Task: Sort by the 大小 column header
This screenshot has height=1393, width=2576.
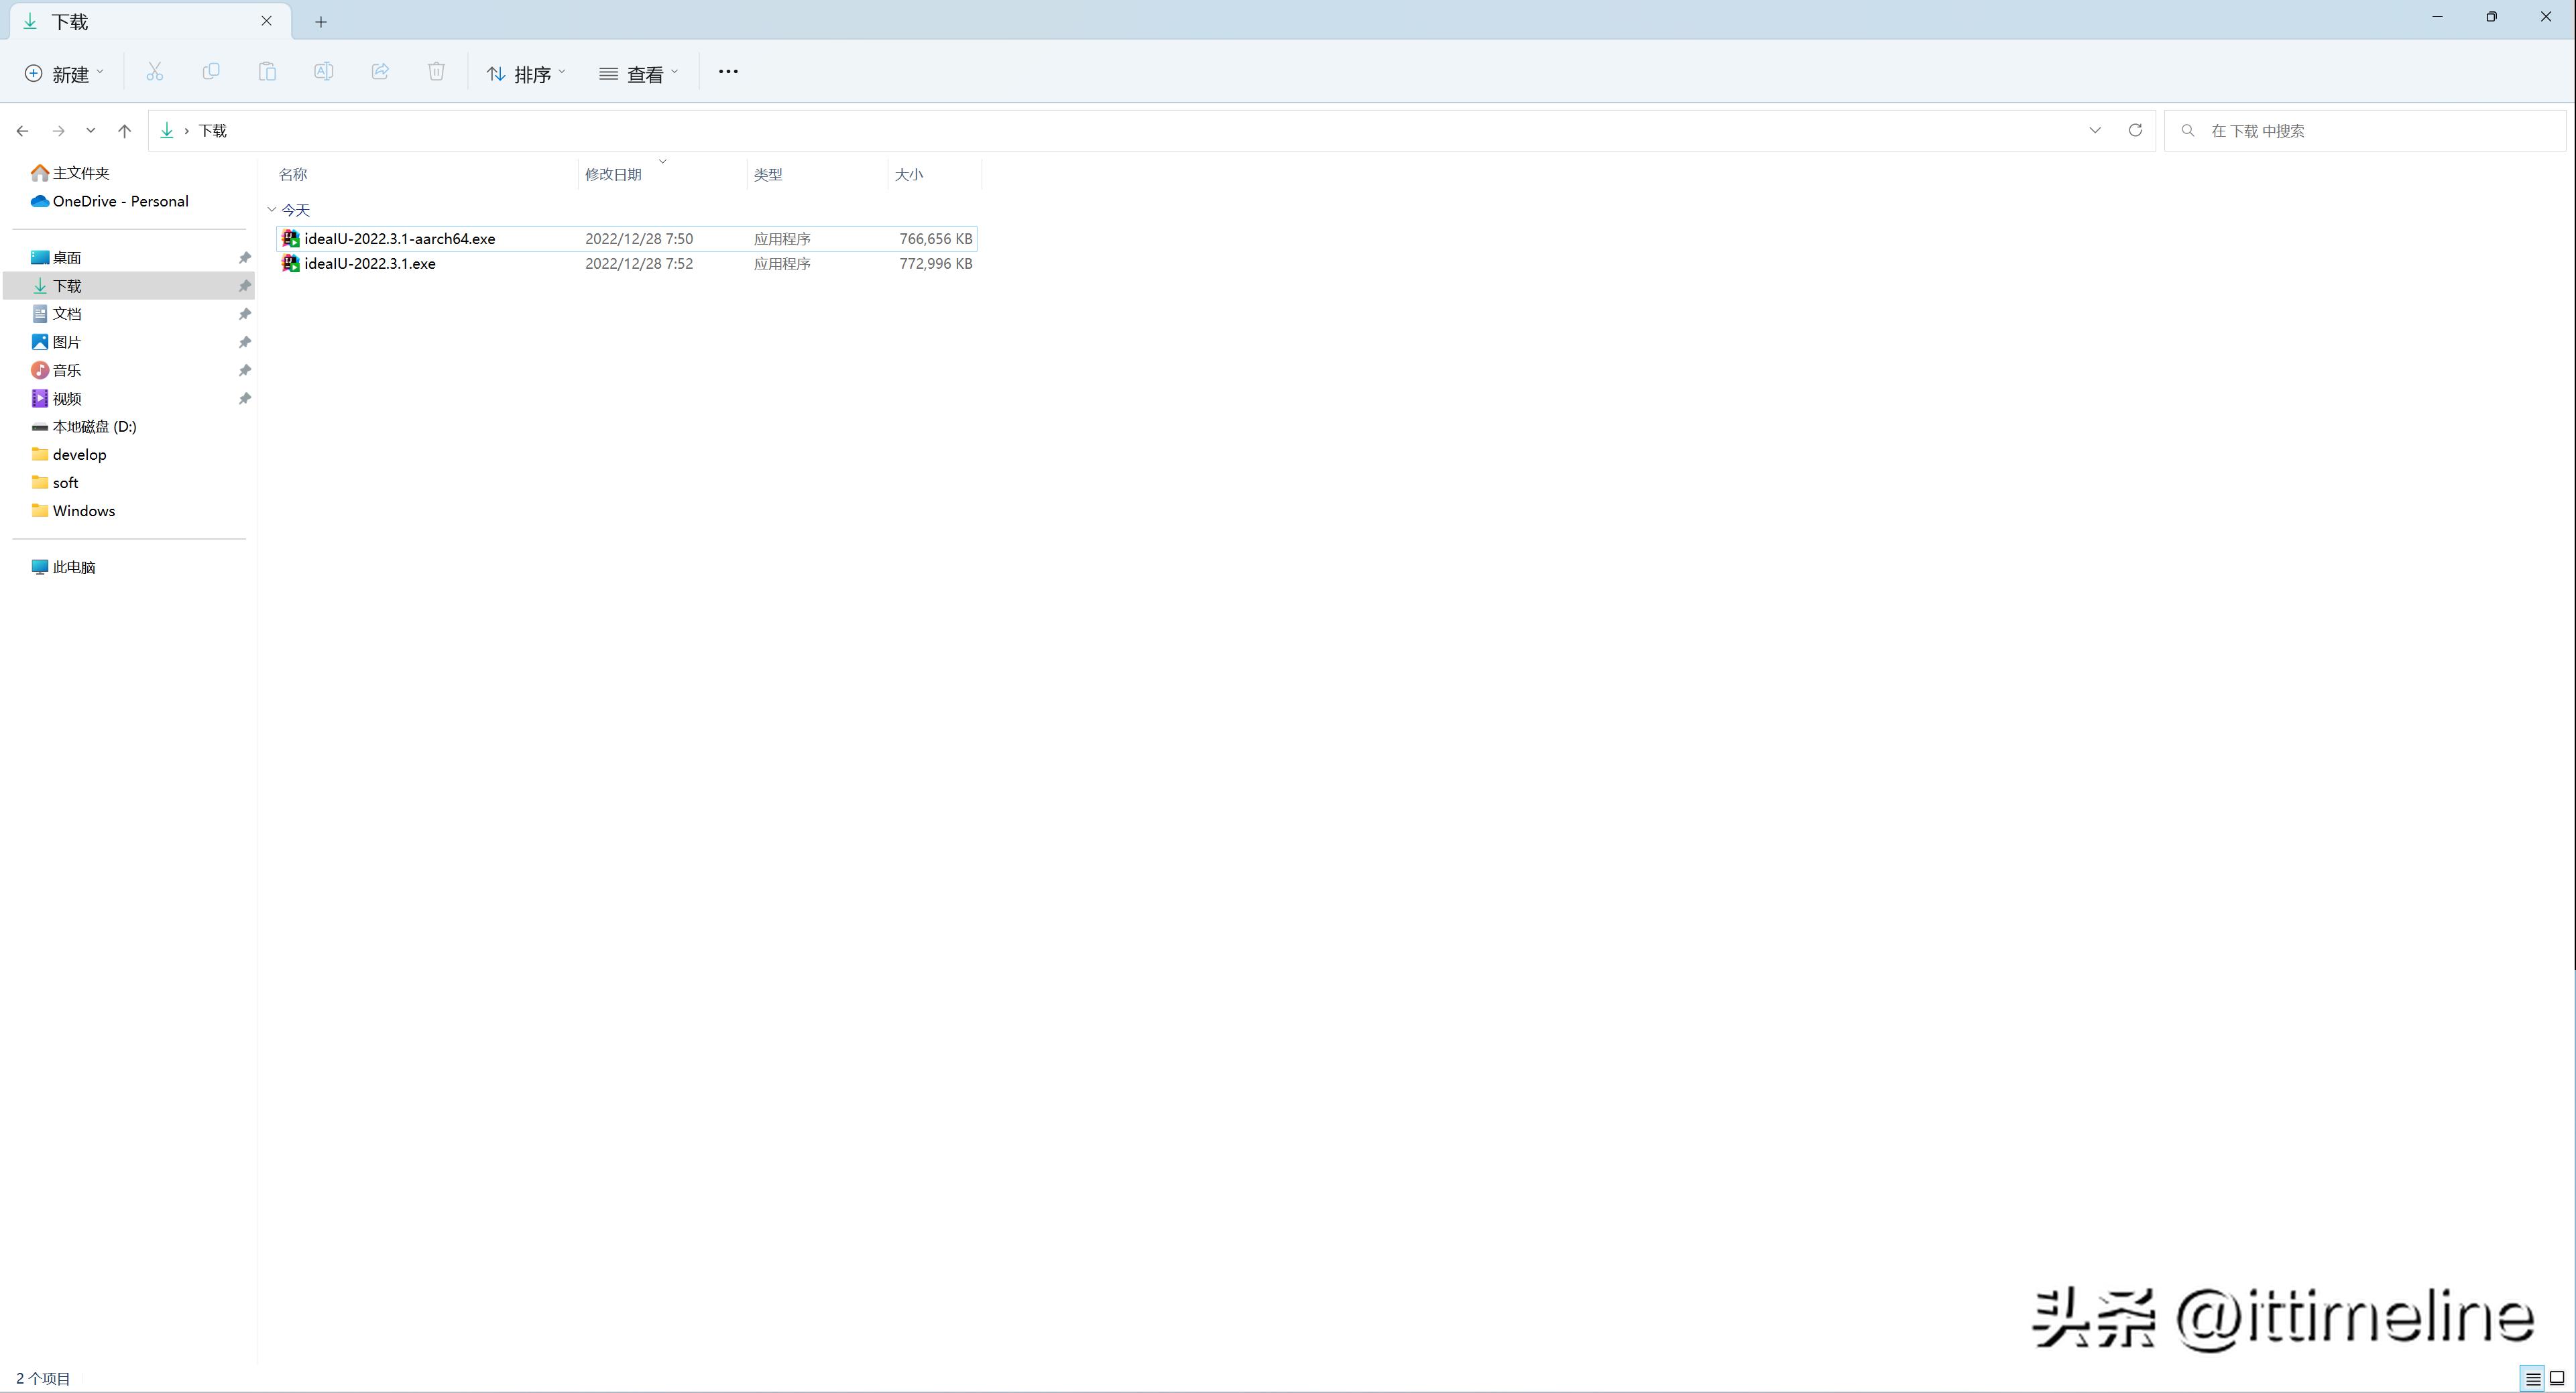Action: click(x=908, y=175)
